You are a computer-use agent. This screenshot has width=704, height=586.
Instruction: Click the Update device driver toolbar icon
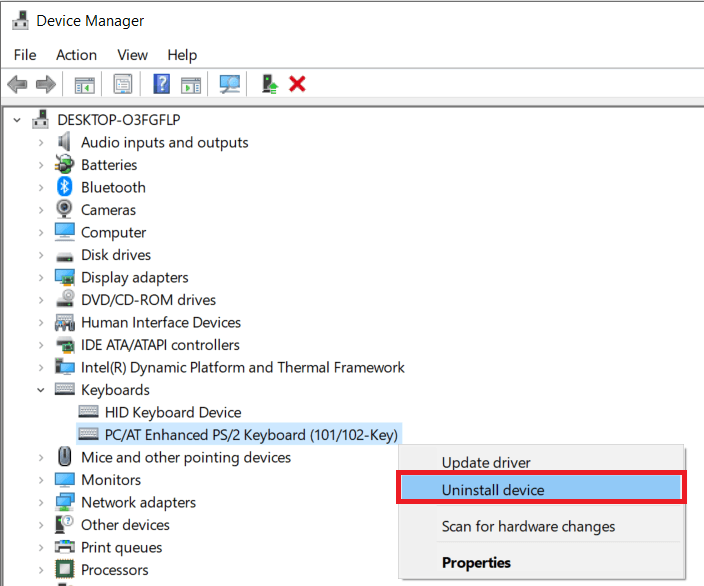(269, 84)
